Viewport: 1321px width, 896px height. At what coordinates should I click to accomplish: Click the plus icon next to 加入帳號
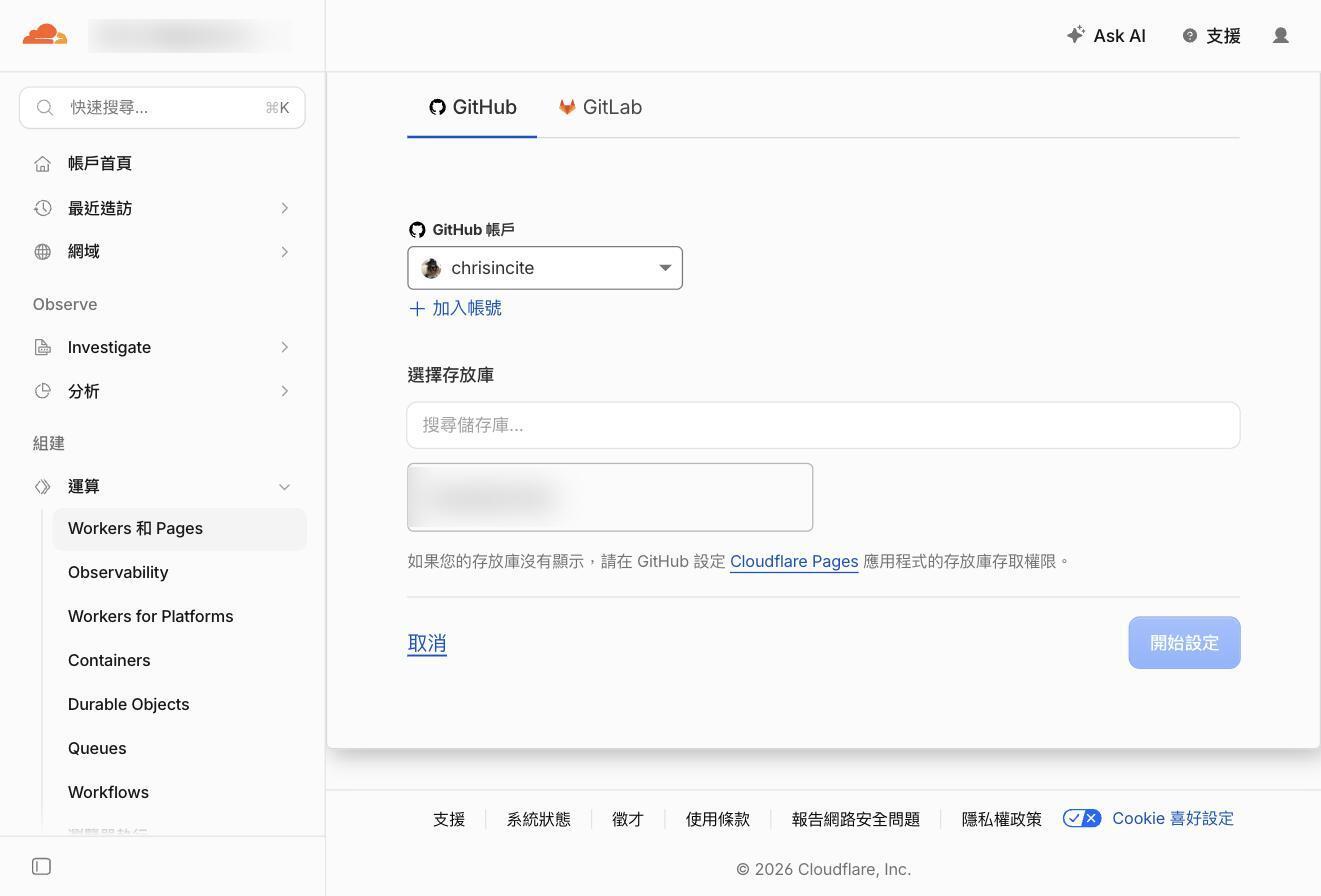click(417, 309)
